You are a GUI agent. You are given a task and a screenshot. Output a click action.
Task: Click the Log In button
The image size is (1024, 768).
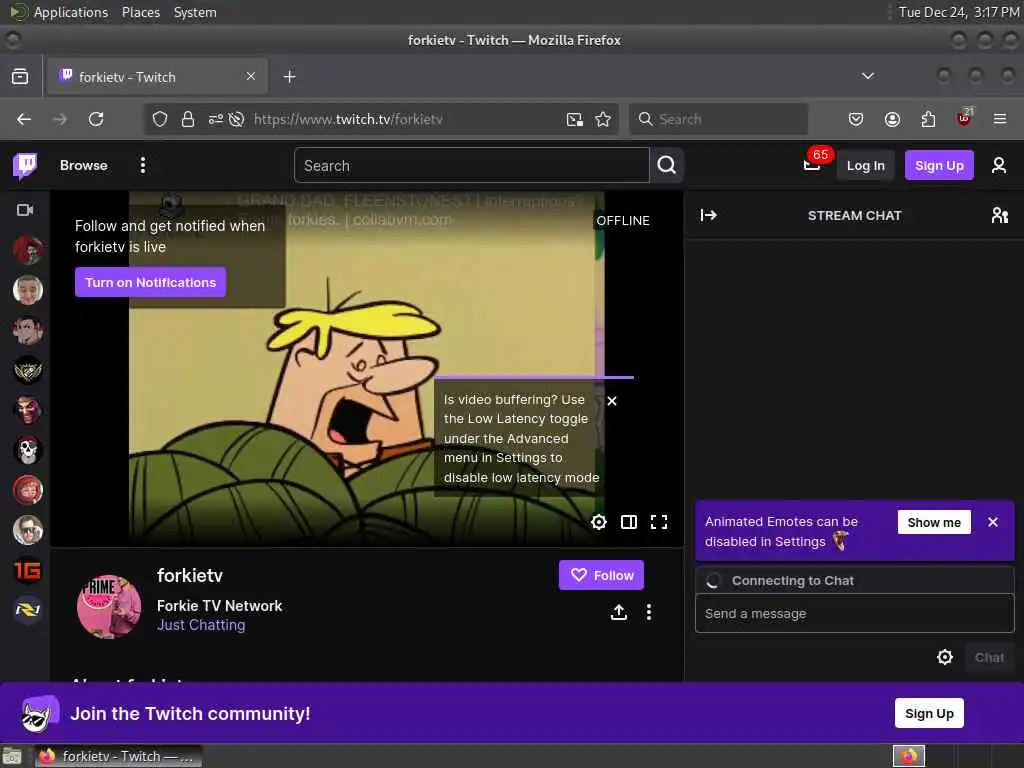click(865, 165)
